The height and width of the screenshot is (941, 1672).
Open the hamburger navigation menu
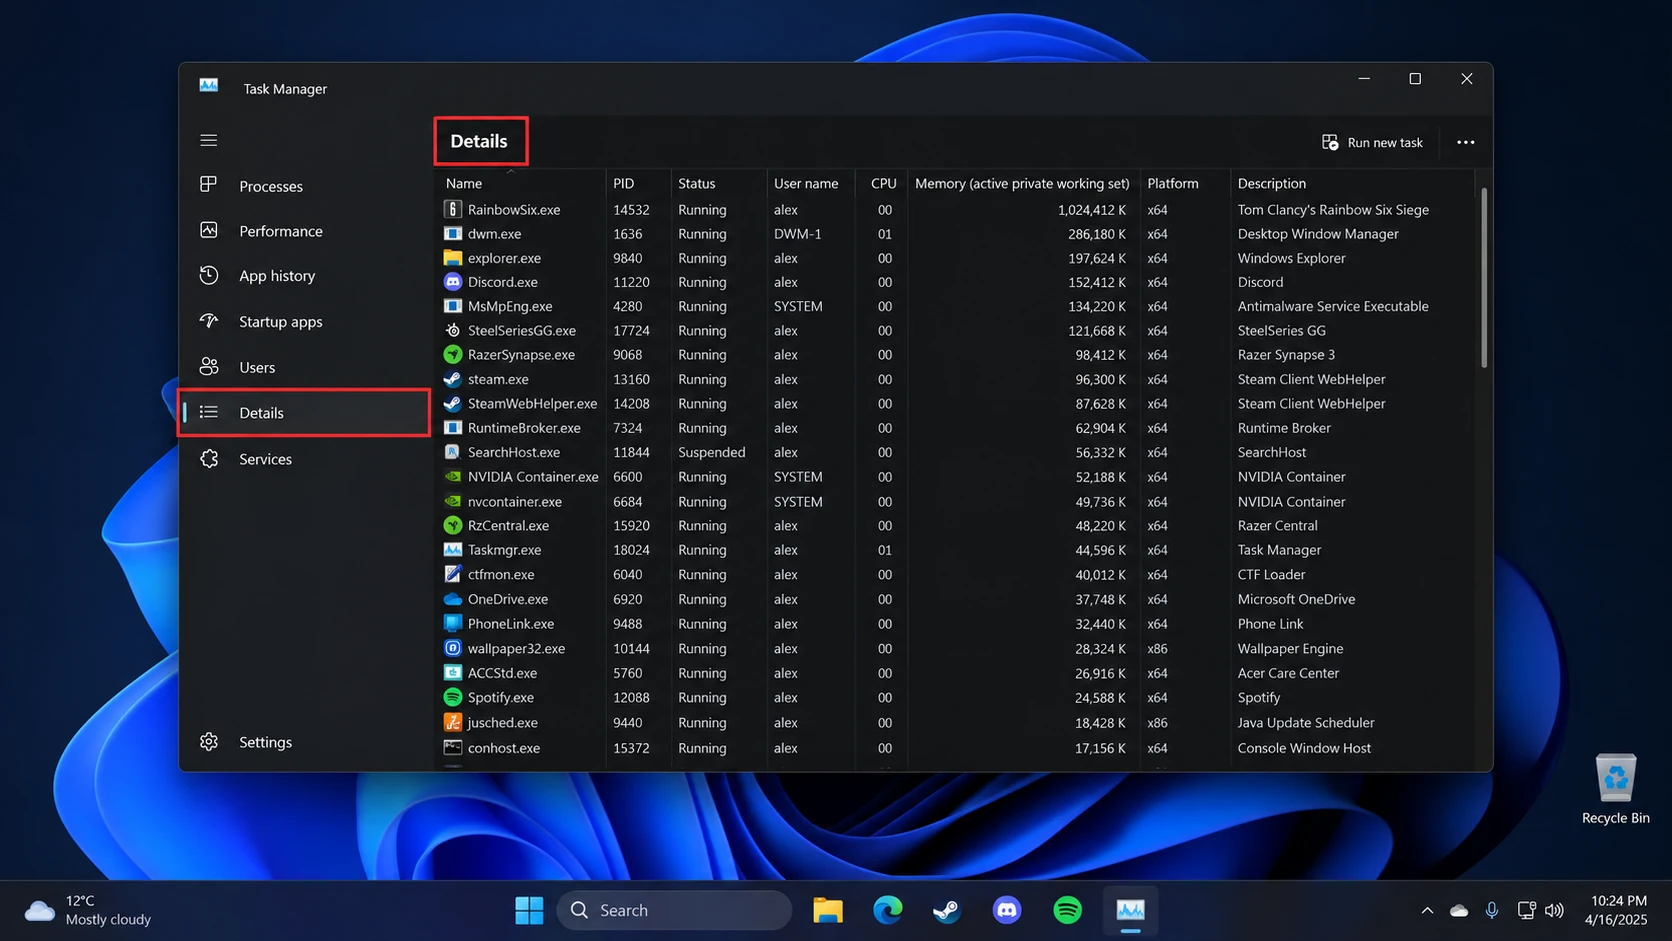pyautogui.click(x=208, y=140)
